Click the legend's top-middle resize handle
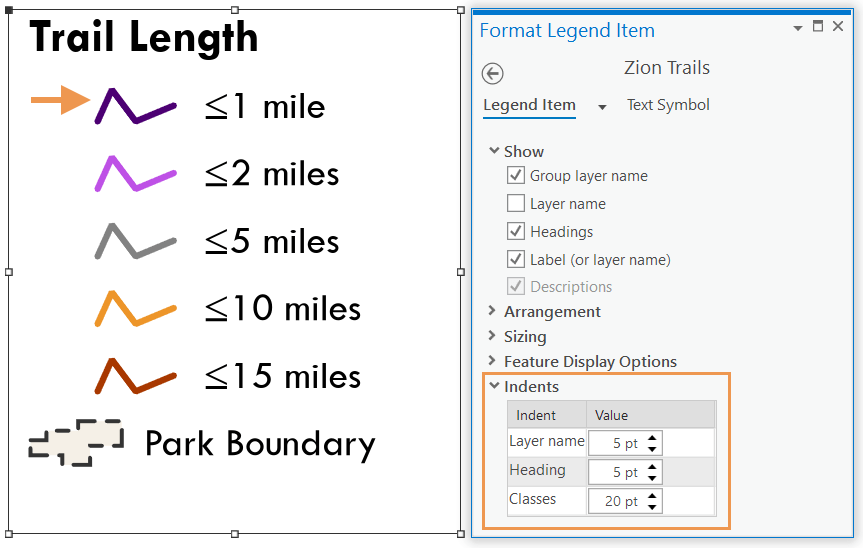863x548 pixels. click(x=235, y=10)
